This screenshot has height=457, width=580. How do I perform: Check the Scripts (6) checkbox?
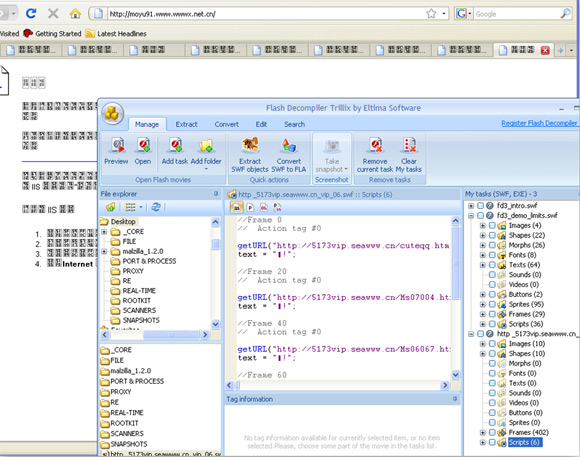pos(492,443)
